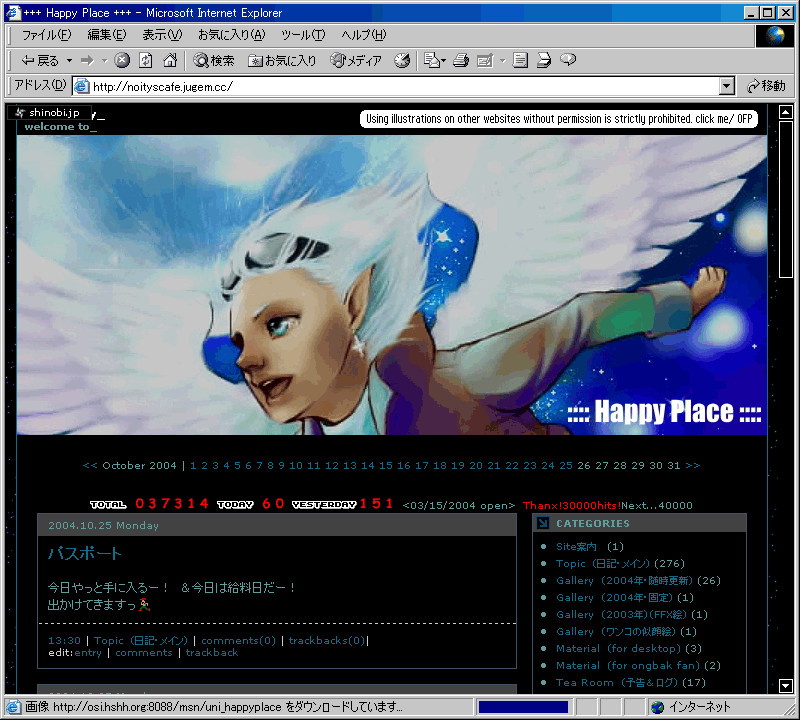The image size is (800, 720).
Task: Open calendar day 15 link
Action: pyautogui.click(x=386, y=465)
